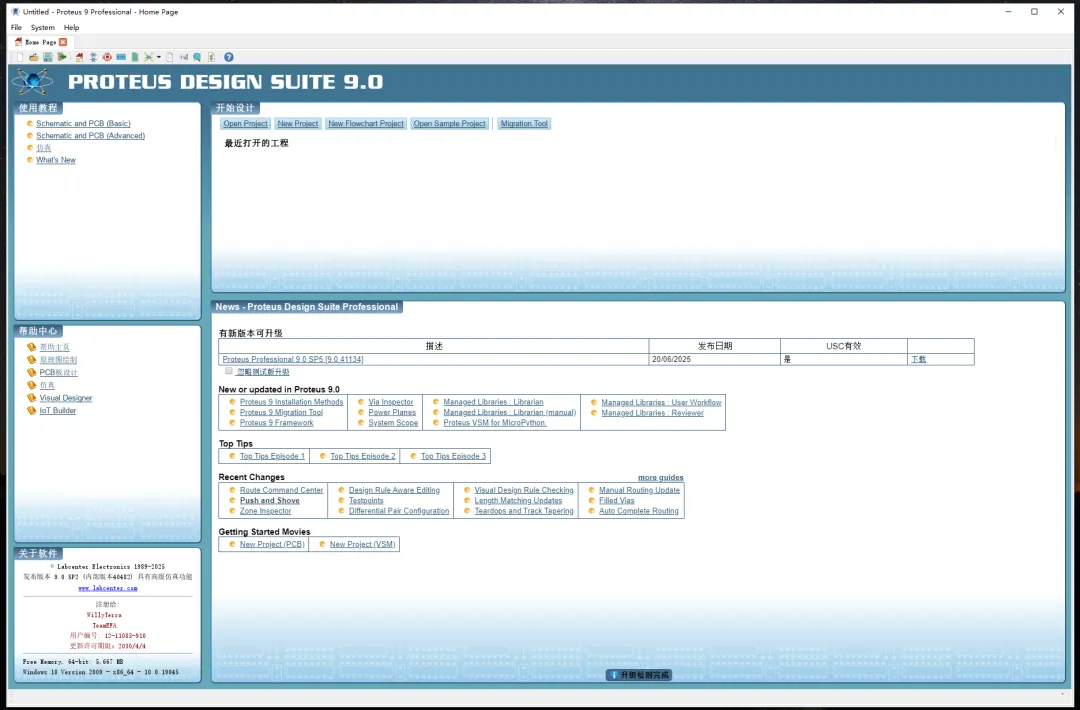1080x710 pixels.
Task: Click the 下载 download link in upgrade table
Action: [x=918, y=359]
